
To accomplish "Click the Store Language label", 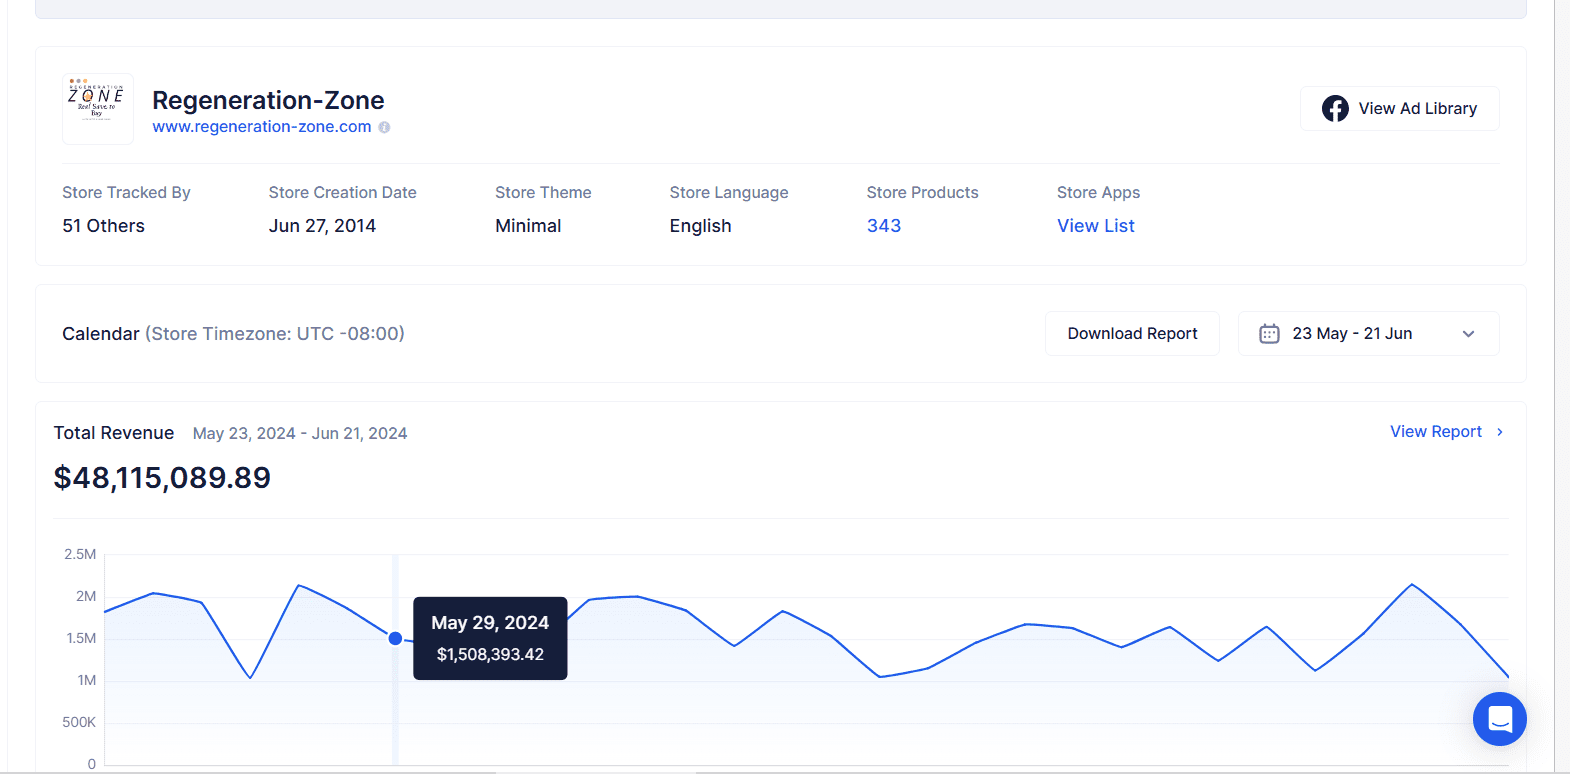I will tap(729, 193).
